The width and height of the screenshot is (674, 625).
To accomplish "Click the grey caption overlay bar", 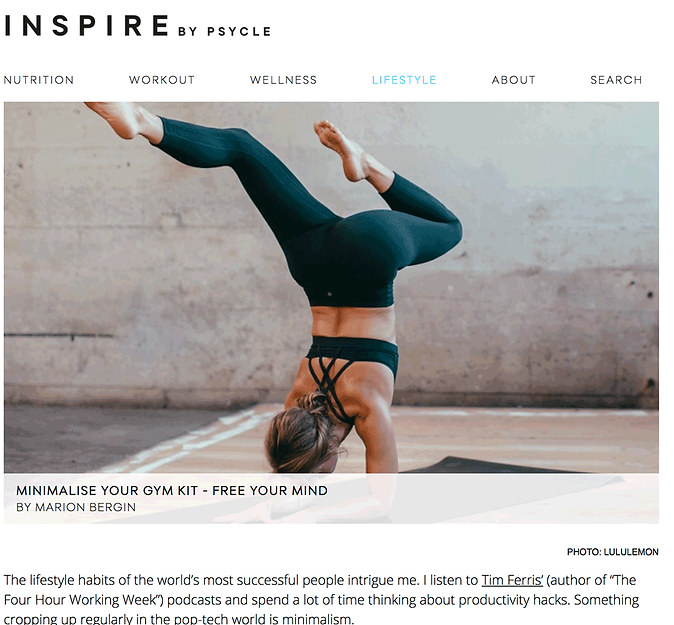I will point(331,499).
